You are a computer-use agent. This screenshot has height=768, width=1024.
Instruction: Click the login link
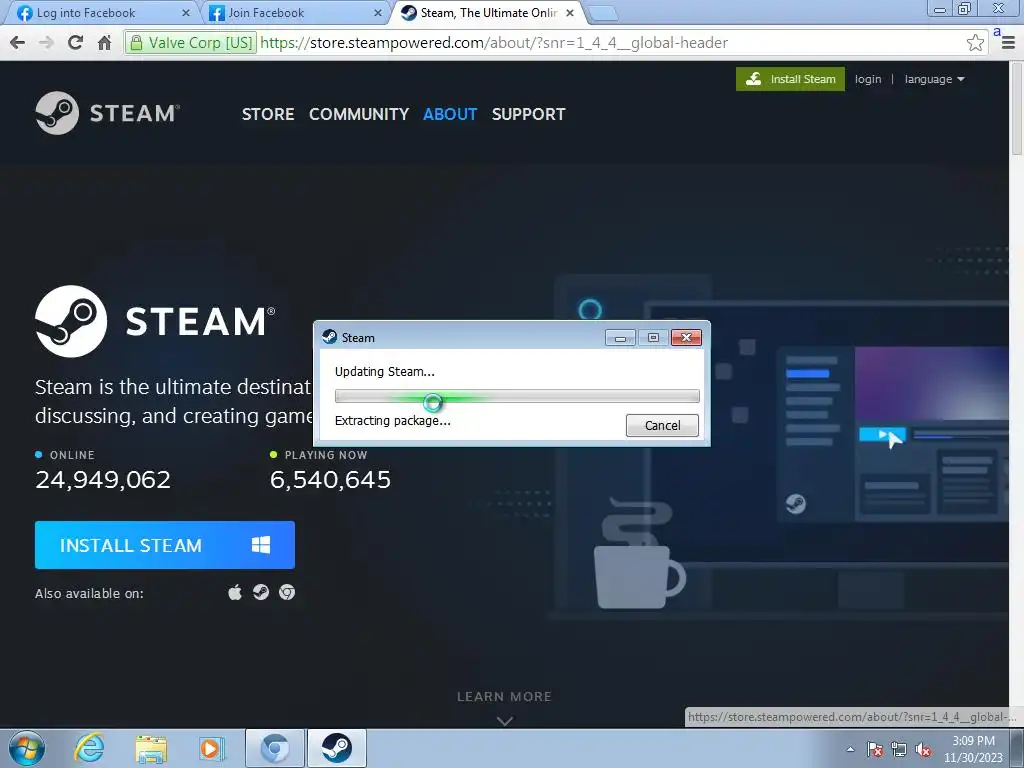coord(868,79)
